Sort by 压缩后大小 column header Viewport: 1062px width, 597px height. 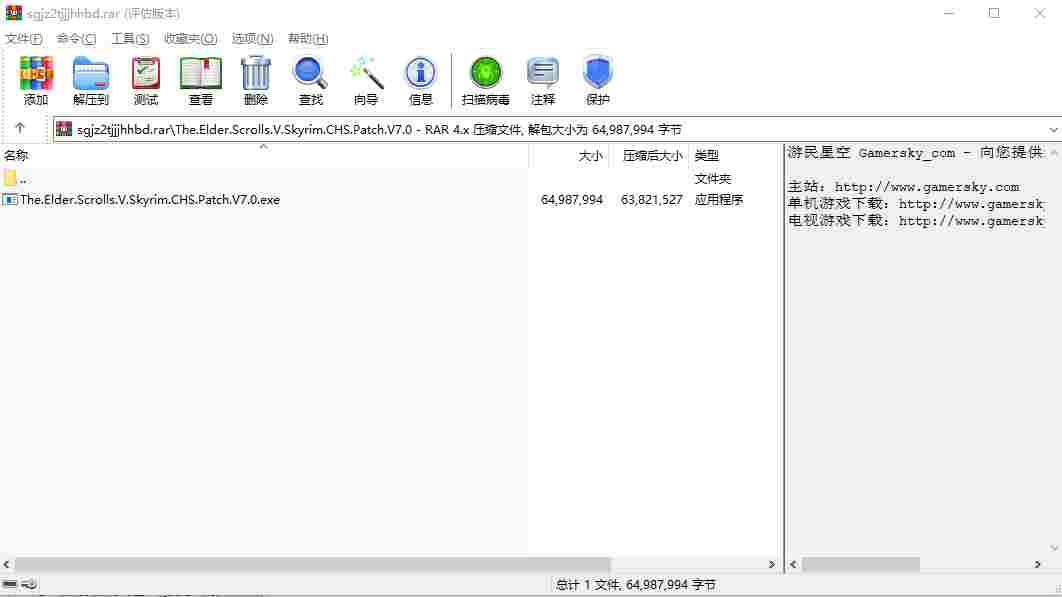649,156
